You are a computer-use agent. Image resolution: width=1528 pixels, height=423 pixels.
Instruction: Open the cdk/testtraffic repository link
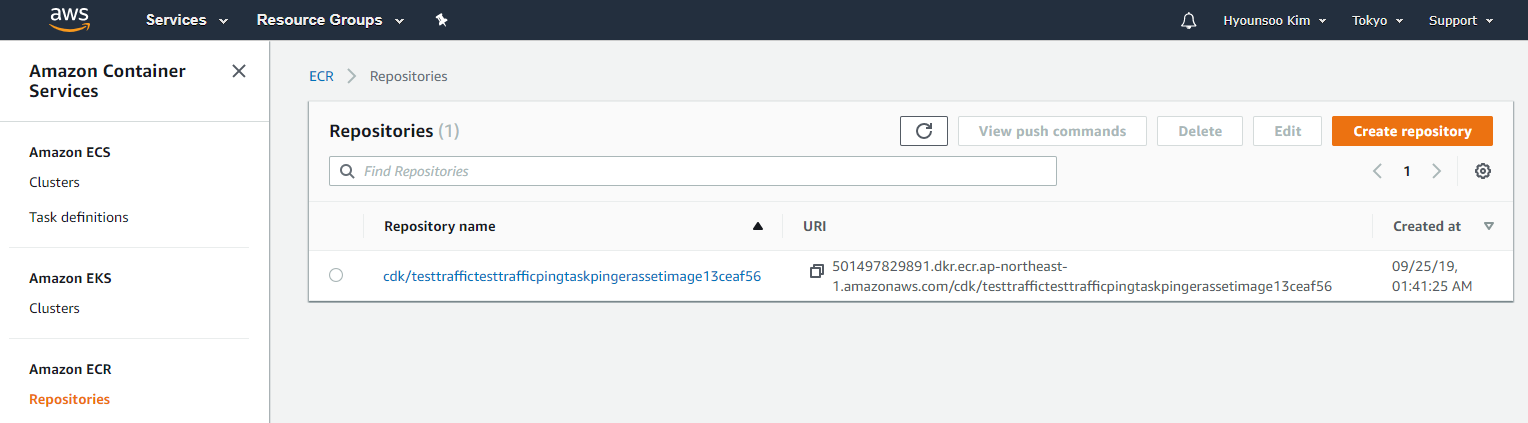coord(572,277)
